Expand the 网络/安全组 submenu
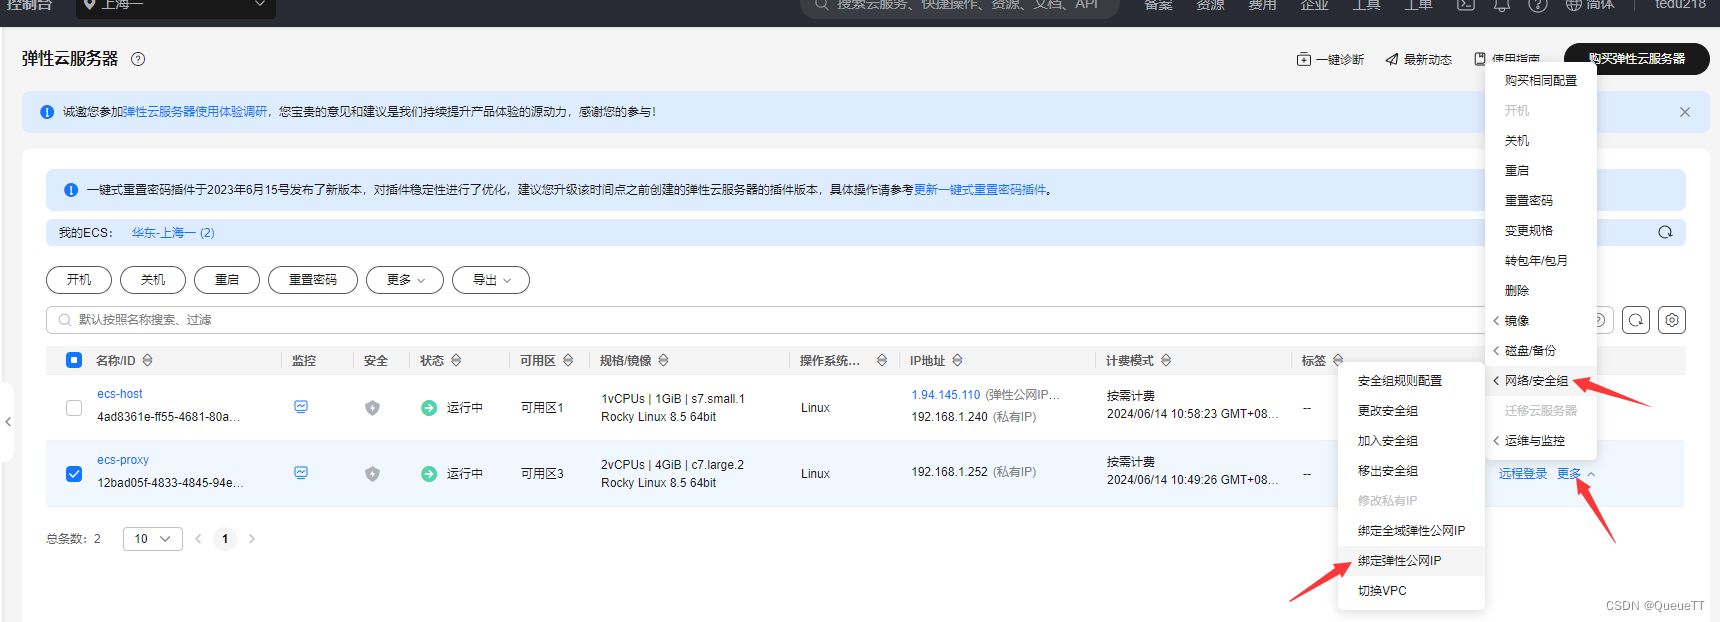This screenshot has width=1720, height=622. (x=1540, y=381)
